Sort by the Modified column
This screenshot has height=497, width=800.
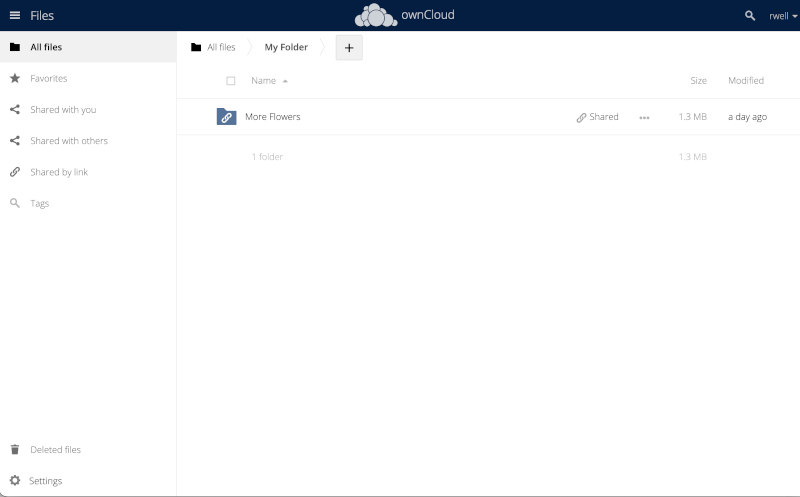746,81
